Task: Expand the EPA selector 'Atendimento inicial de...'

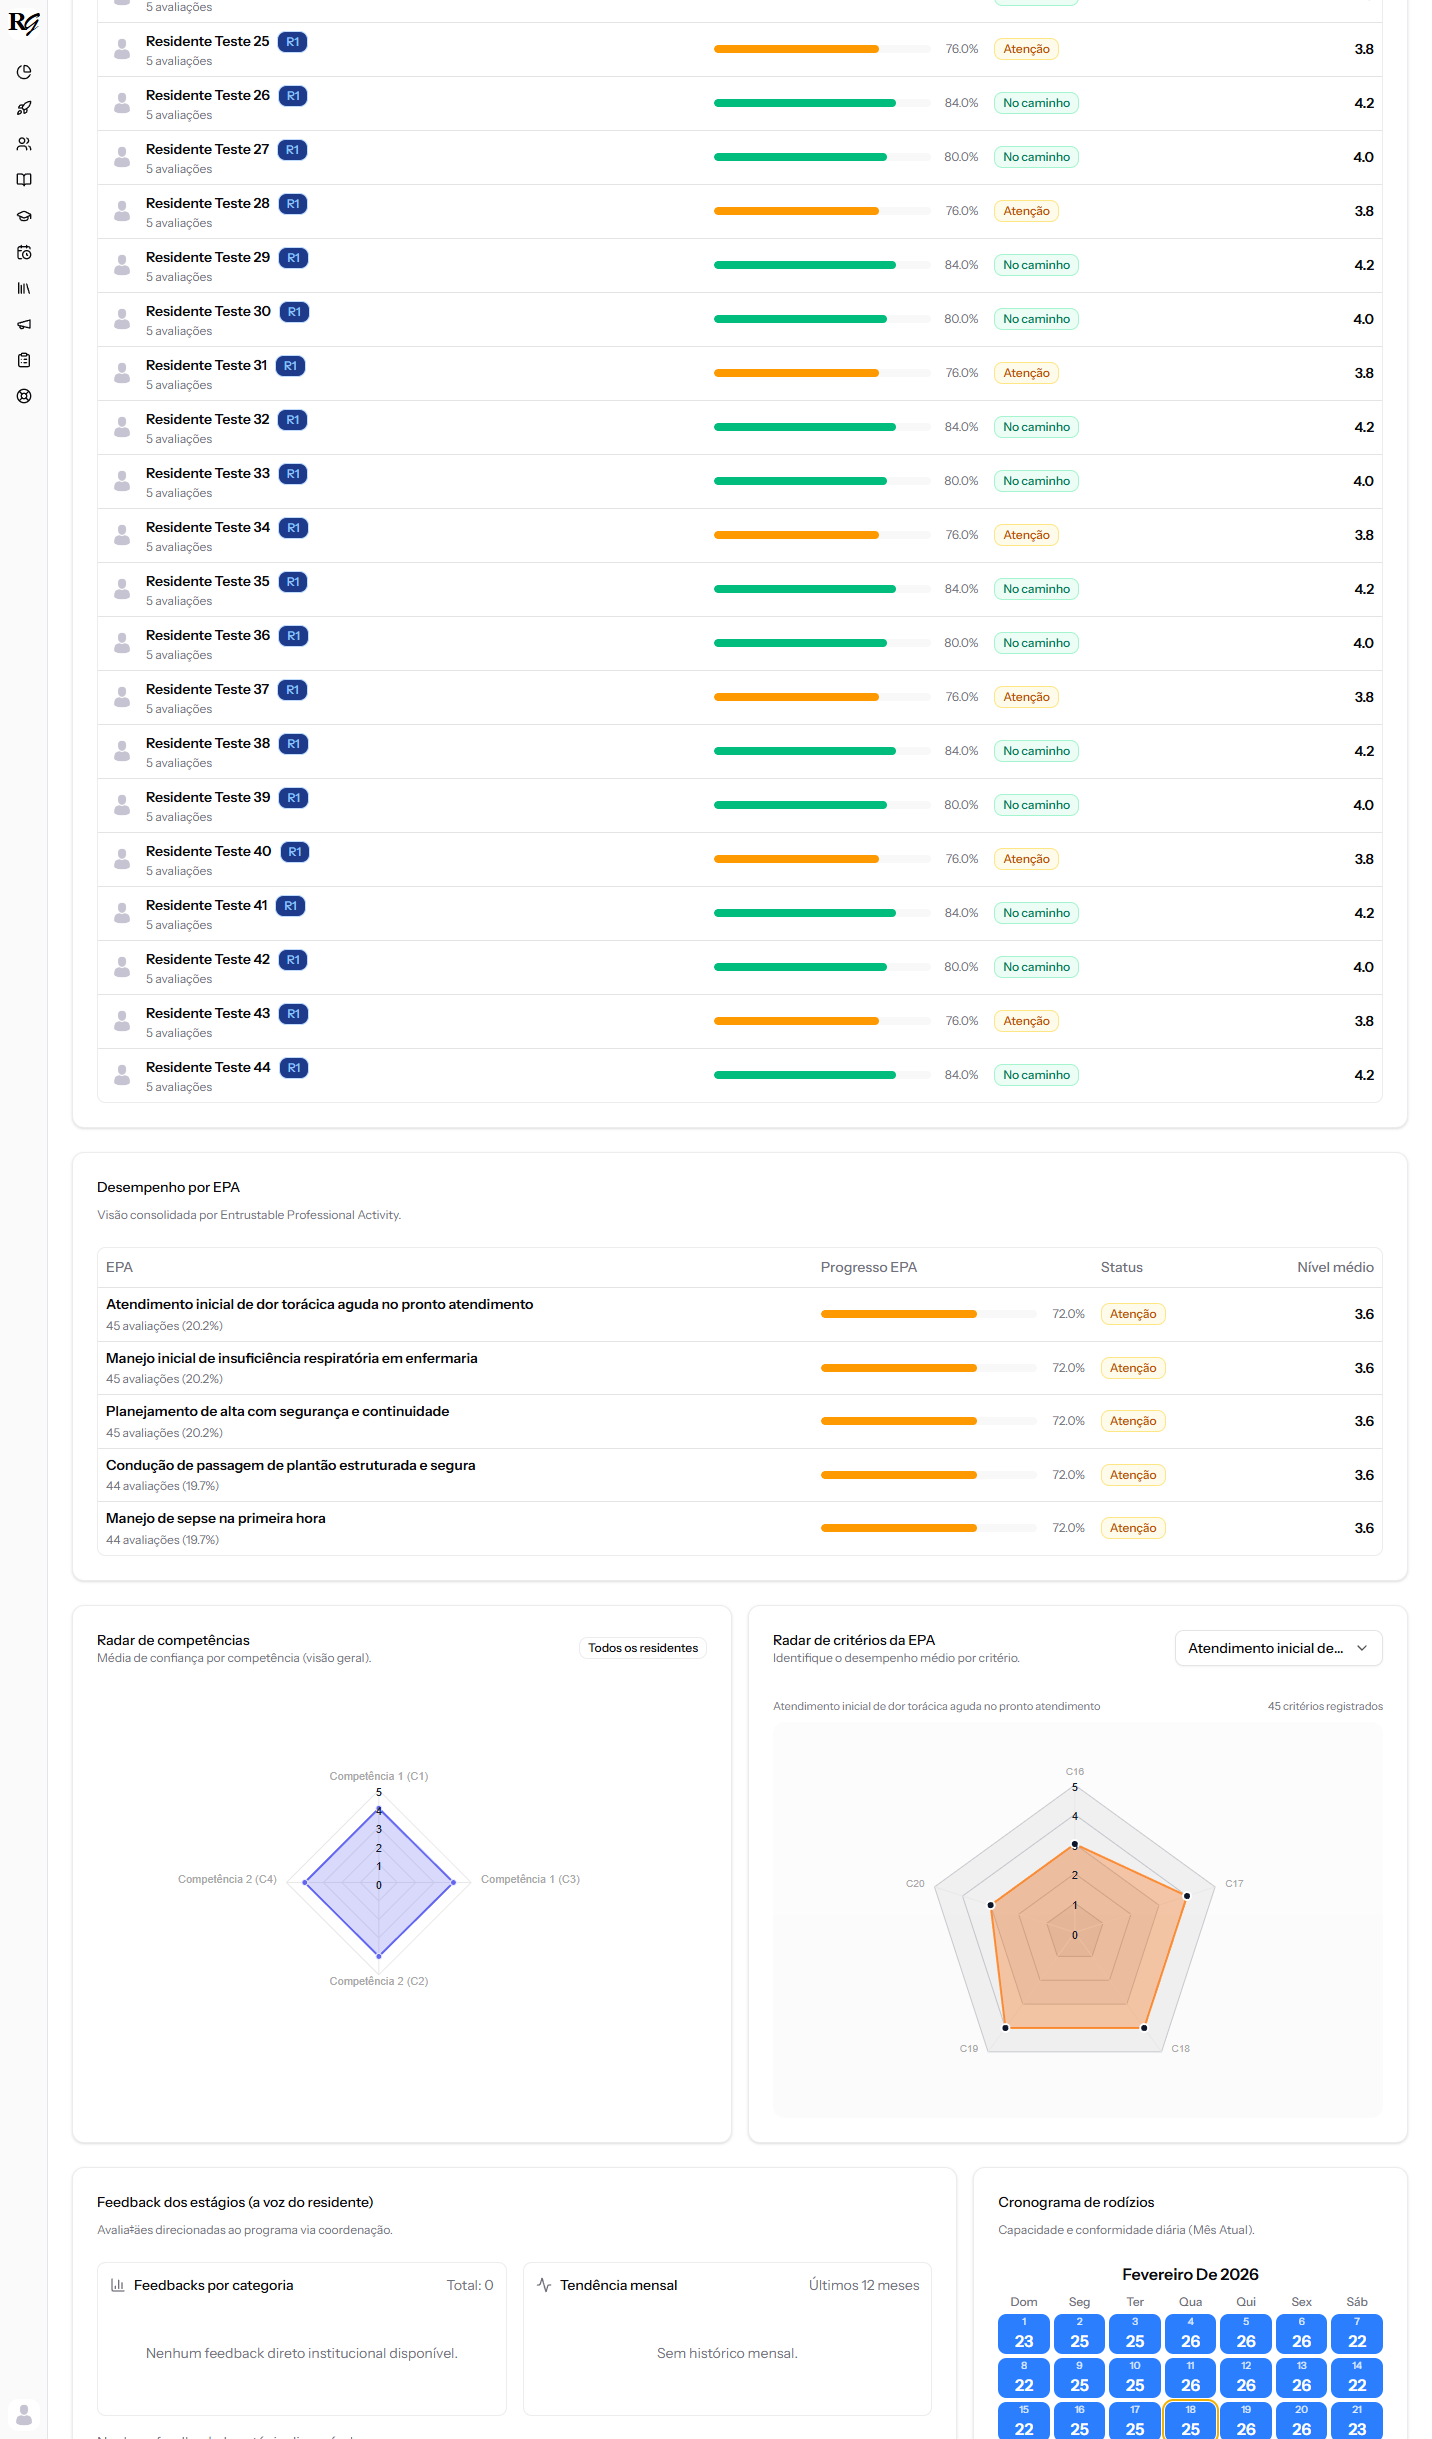Action: (x=1277, y=1648)
